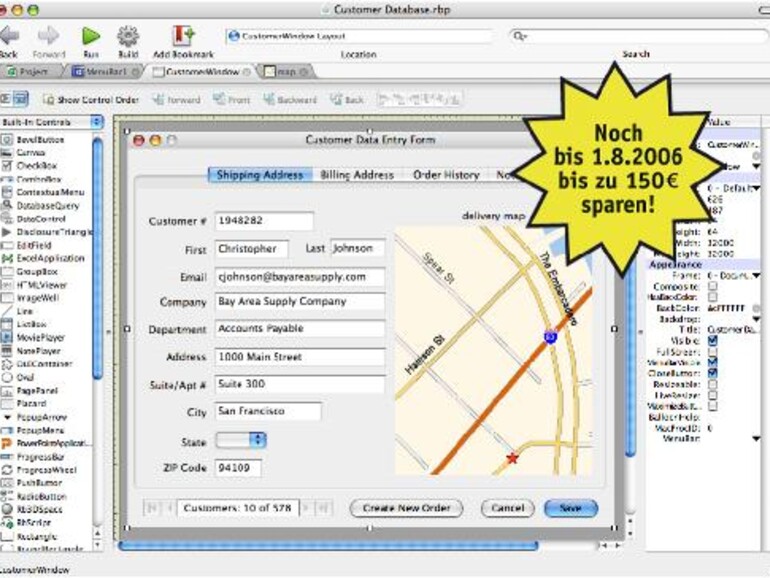Click the Forward navigation arrow in the toolbar

pyautogui.click(x=49, y=35)
